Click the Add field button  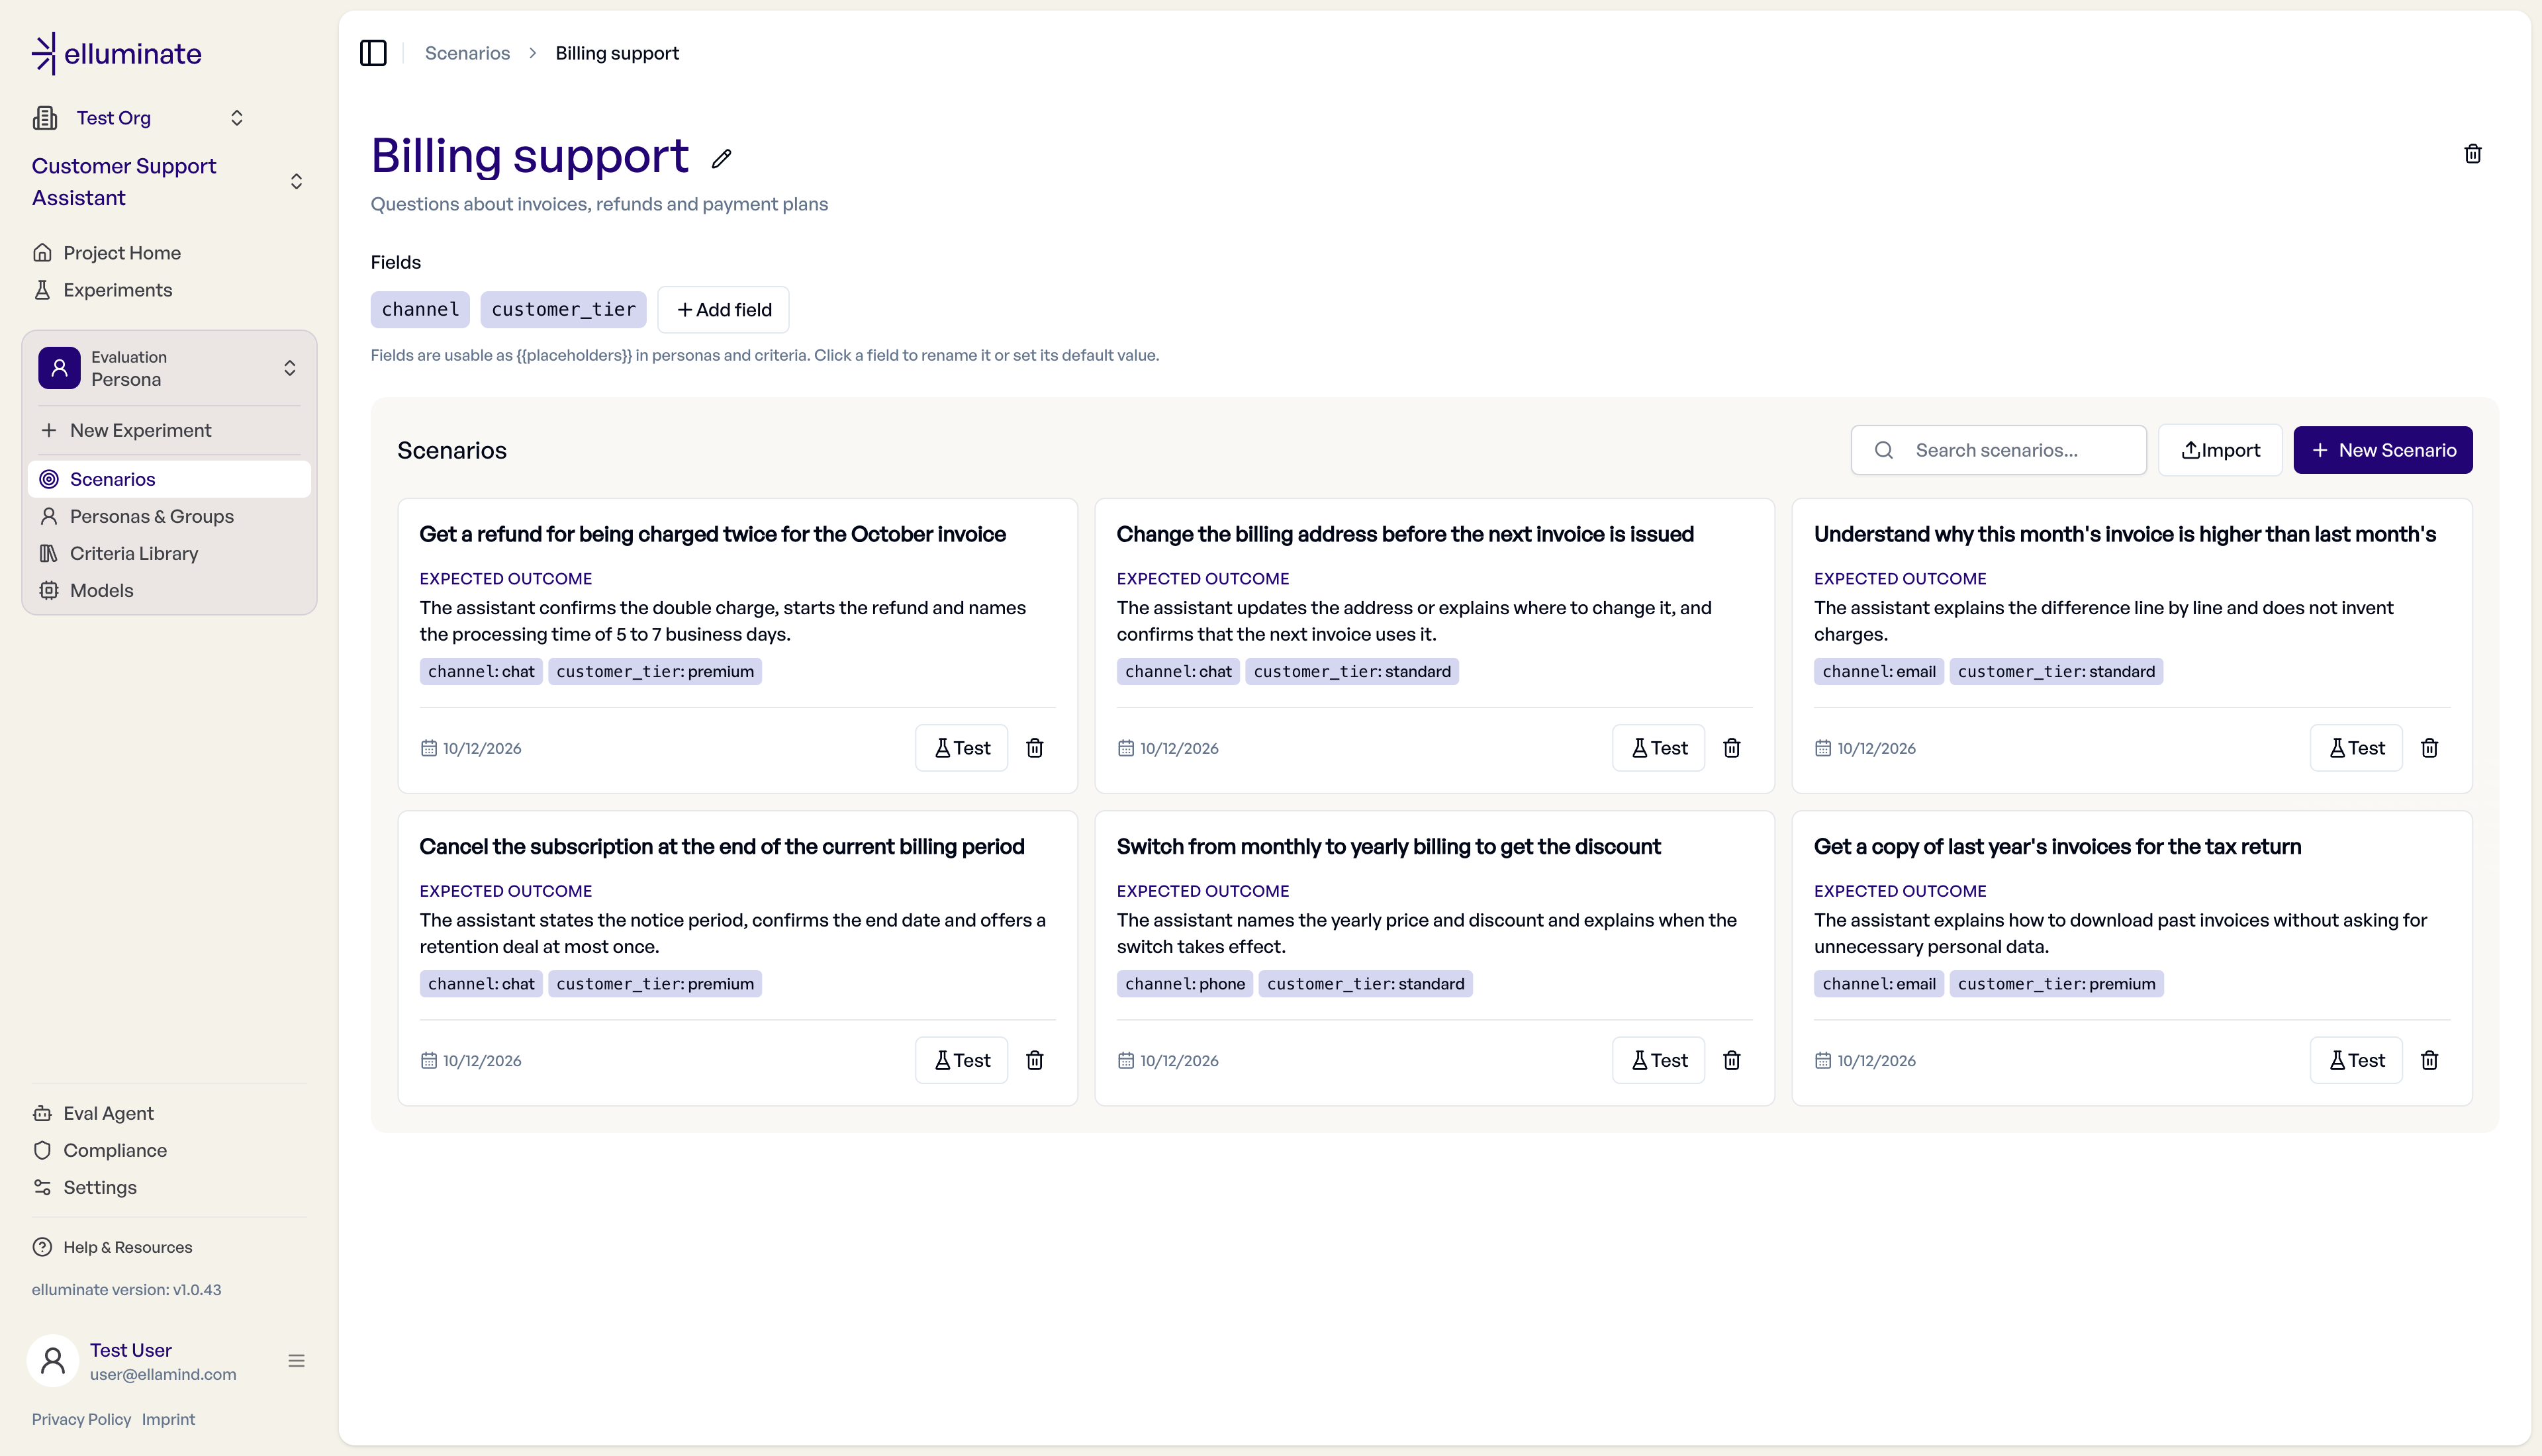[723, 310]
